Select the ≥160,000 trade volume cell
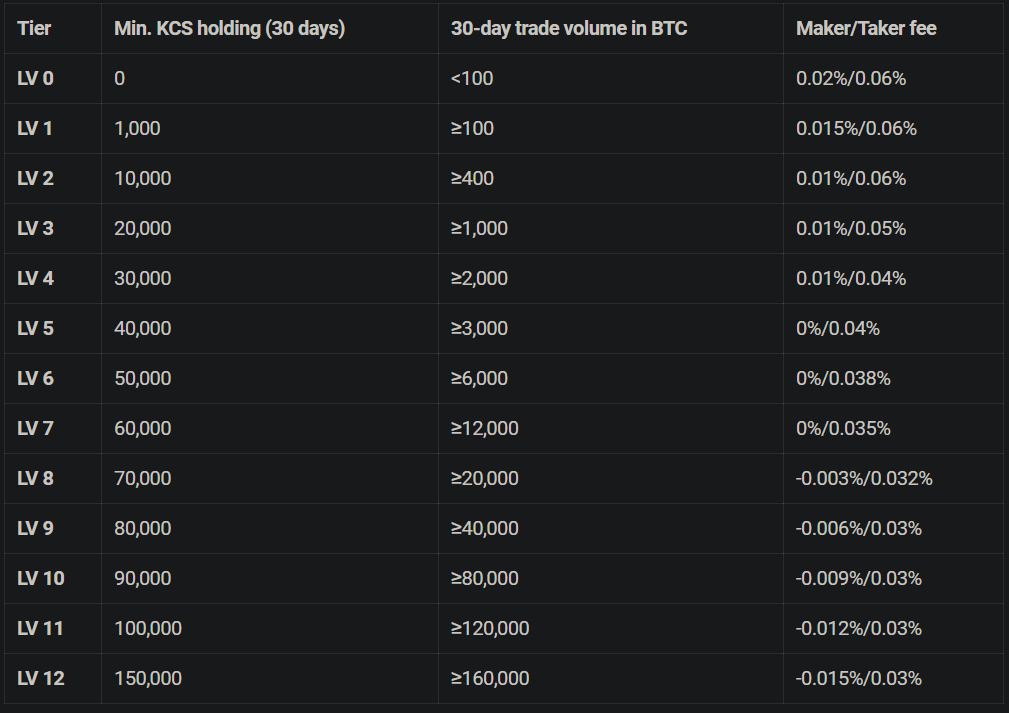Image resolution: width=1009 pixels, height=713 pixels. [x=490, y=678]
